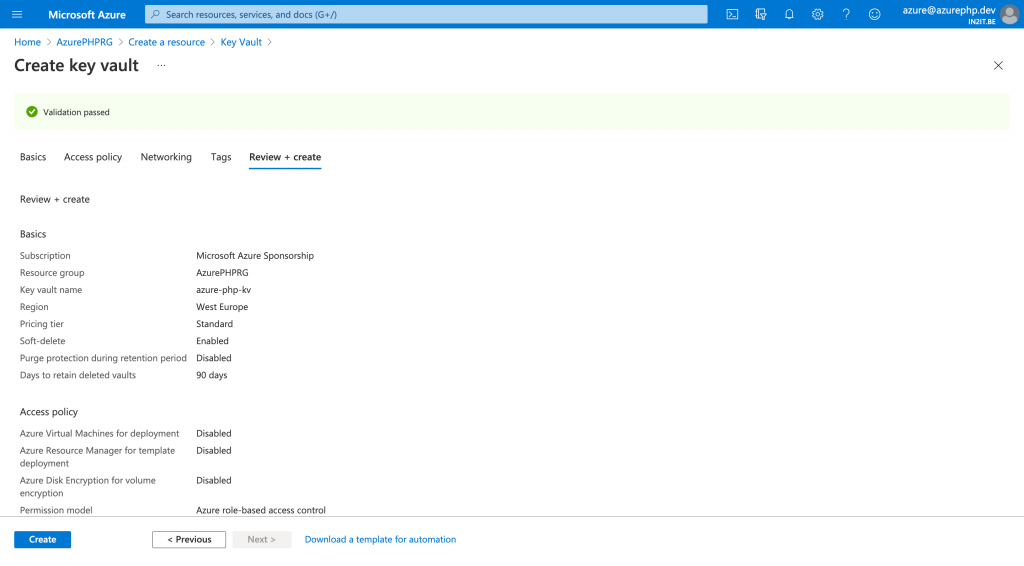Select the pricing tier value Standard
Viewport: 1024px width, 566px height.
(x=214, y=323)
